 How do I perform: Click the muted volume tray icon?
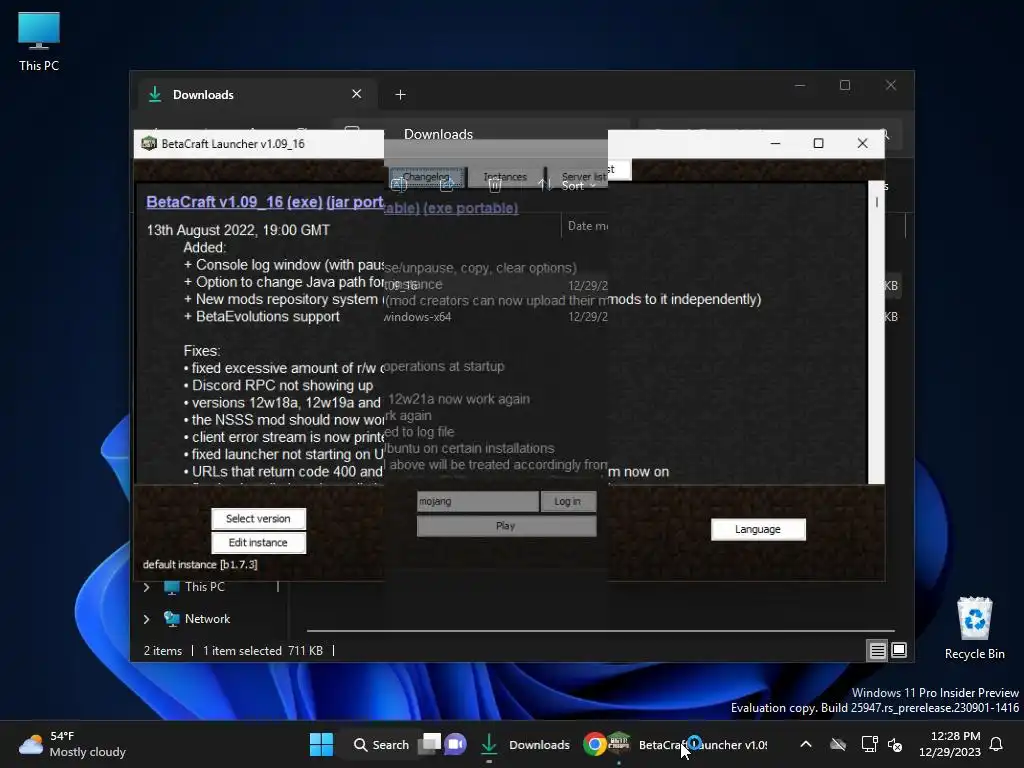tap(895, 744)
